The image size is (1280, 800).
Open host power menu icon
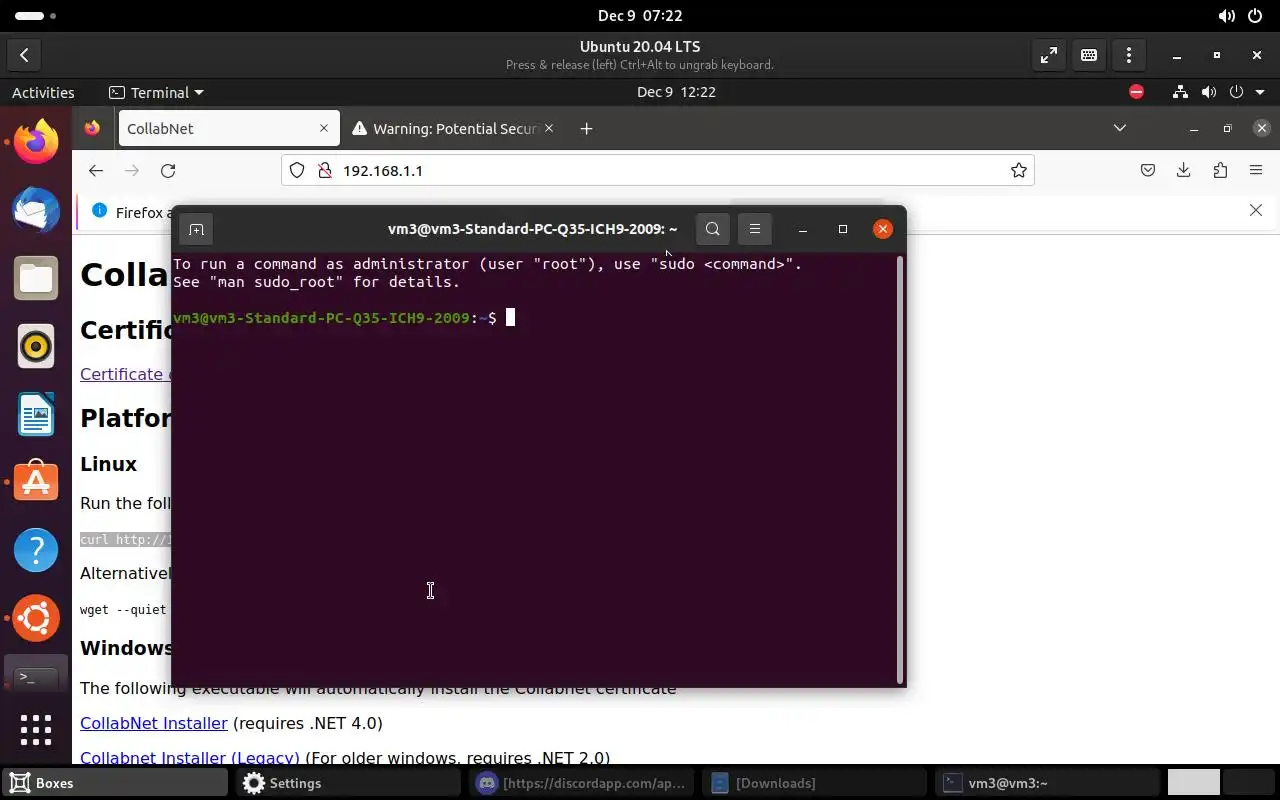coord(1255,16)
